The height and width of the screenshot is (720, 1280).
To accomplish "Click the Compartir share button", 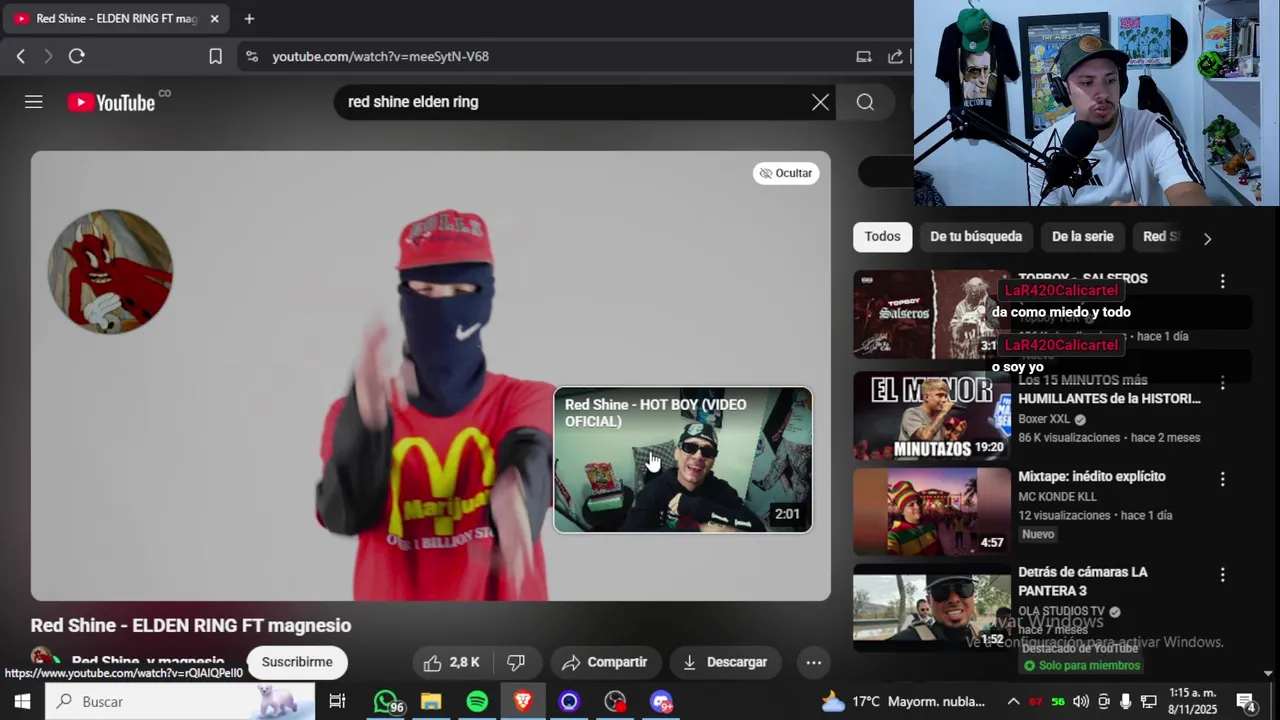I will coord(604,662).
